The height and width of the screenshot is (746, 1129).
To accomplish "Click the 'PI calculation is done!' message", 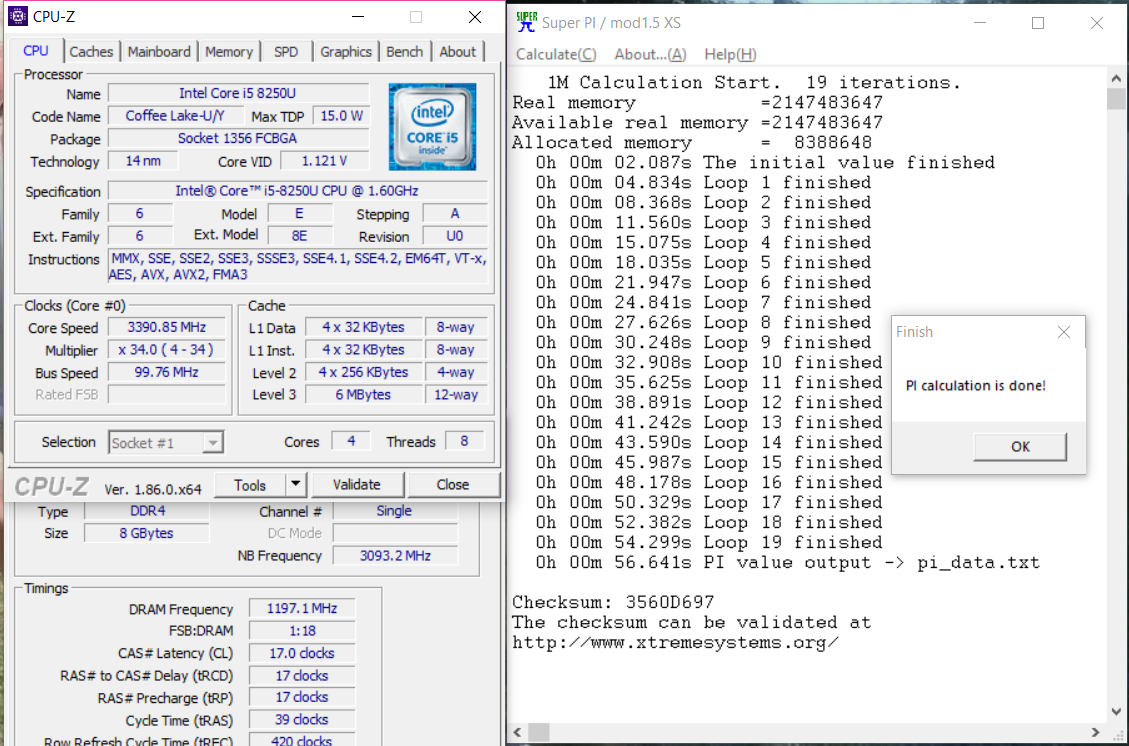I will click(x=976, y=386).
